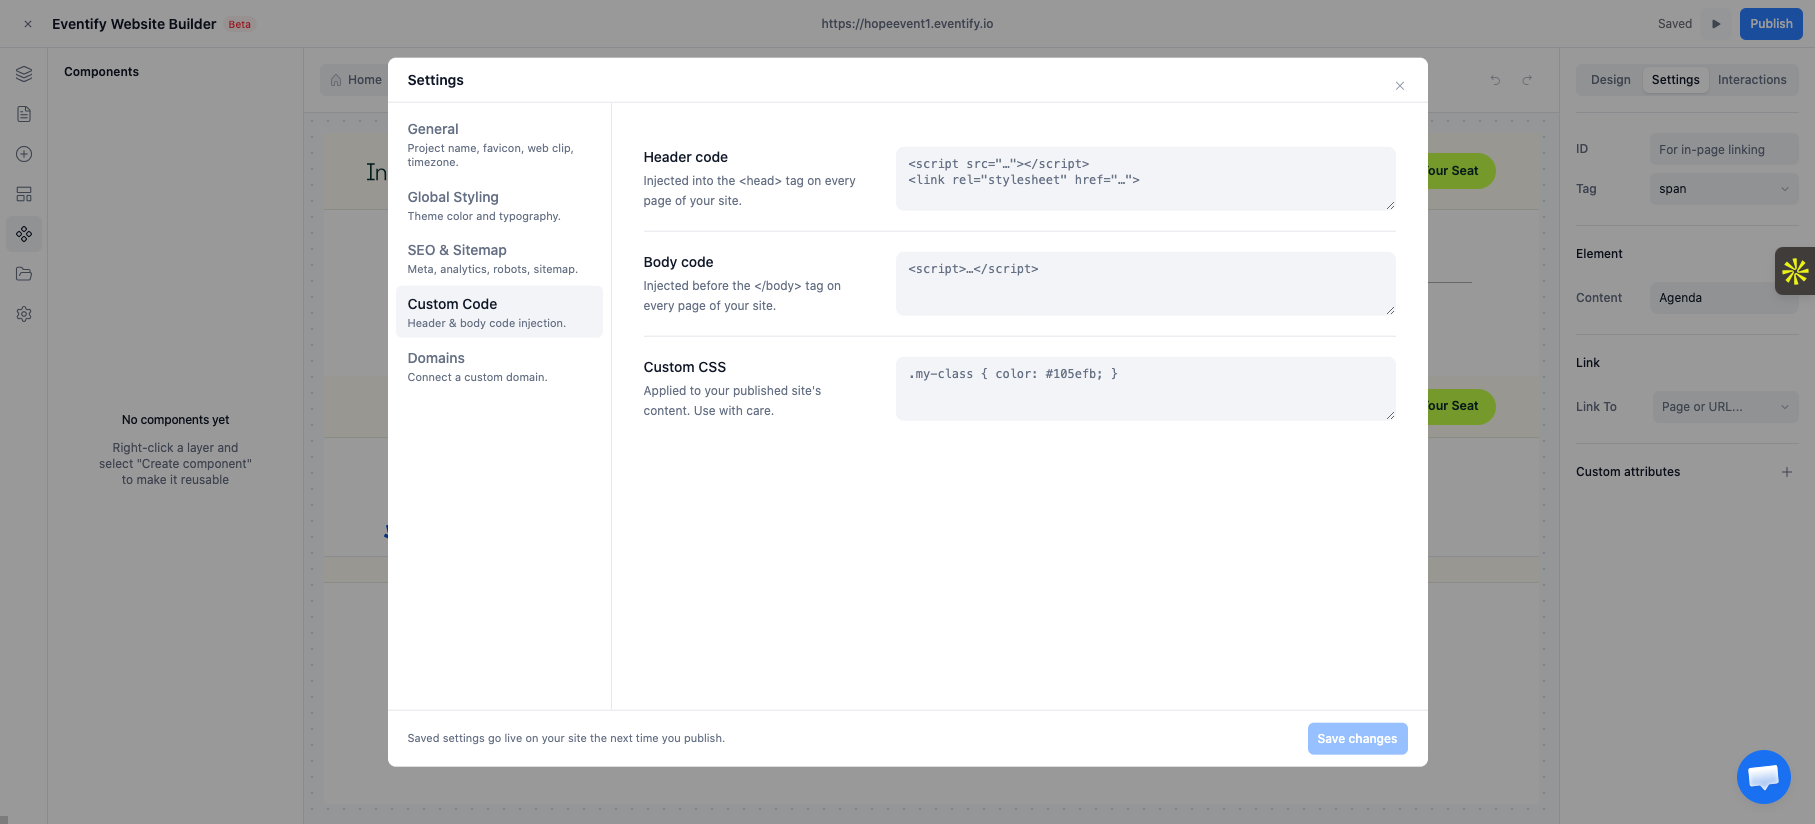Viewport: 1815px width, 824px height.
Task: Click the Add element plus icon
Action: click(x=24, y=154)
